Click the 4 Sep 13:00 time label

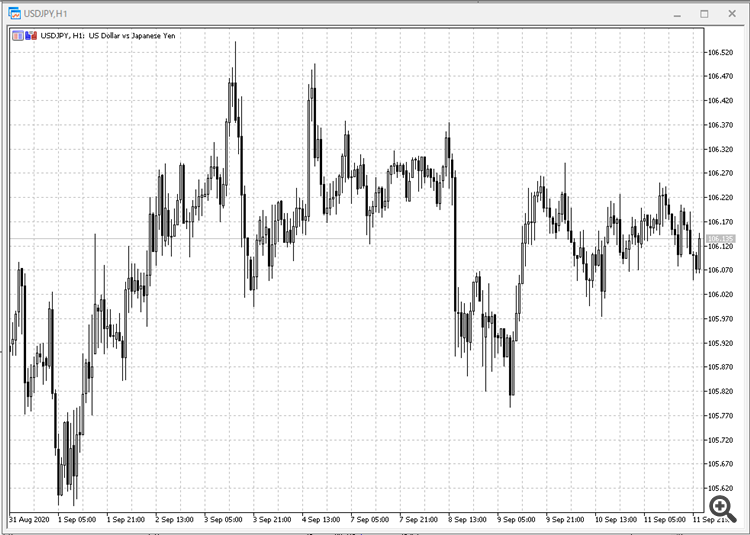click(321, 519)
